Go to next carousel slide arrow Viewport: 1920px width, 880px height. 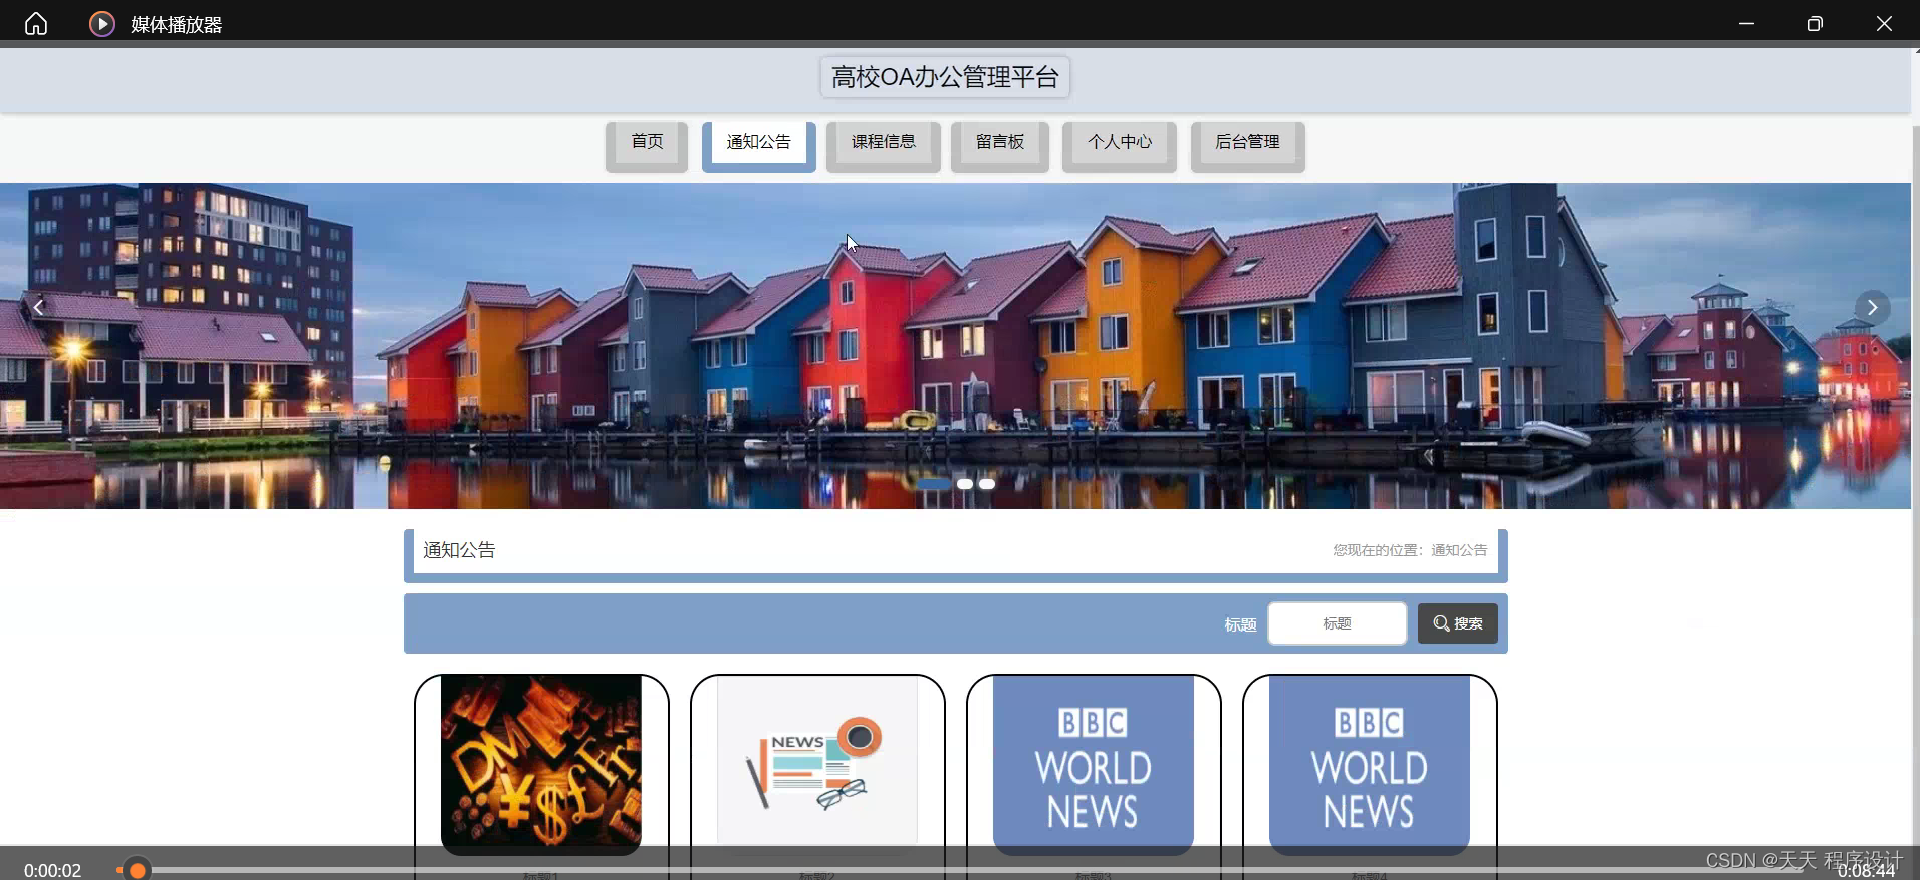pyautogui.click(x=1872, y=307)
